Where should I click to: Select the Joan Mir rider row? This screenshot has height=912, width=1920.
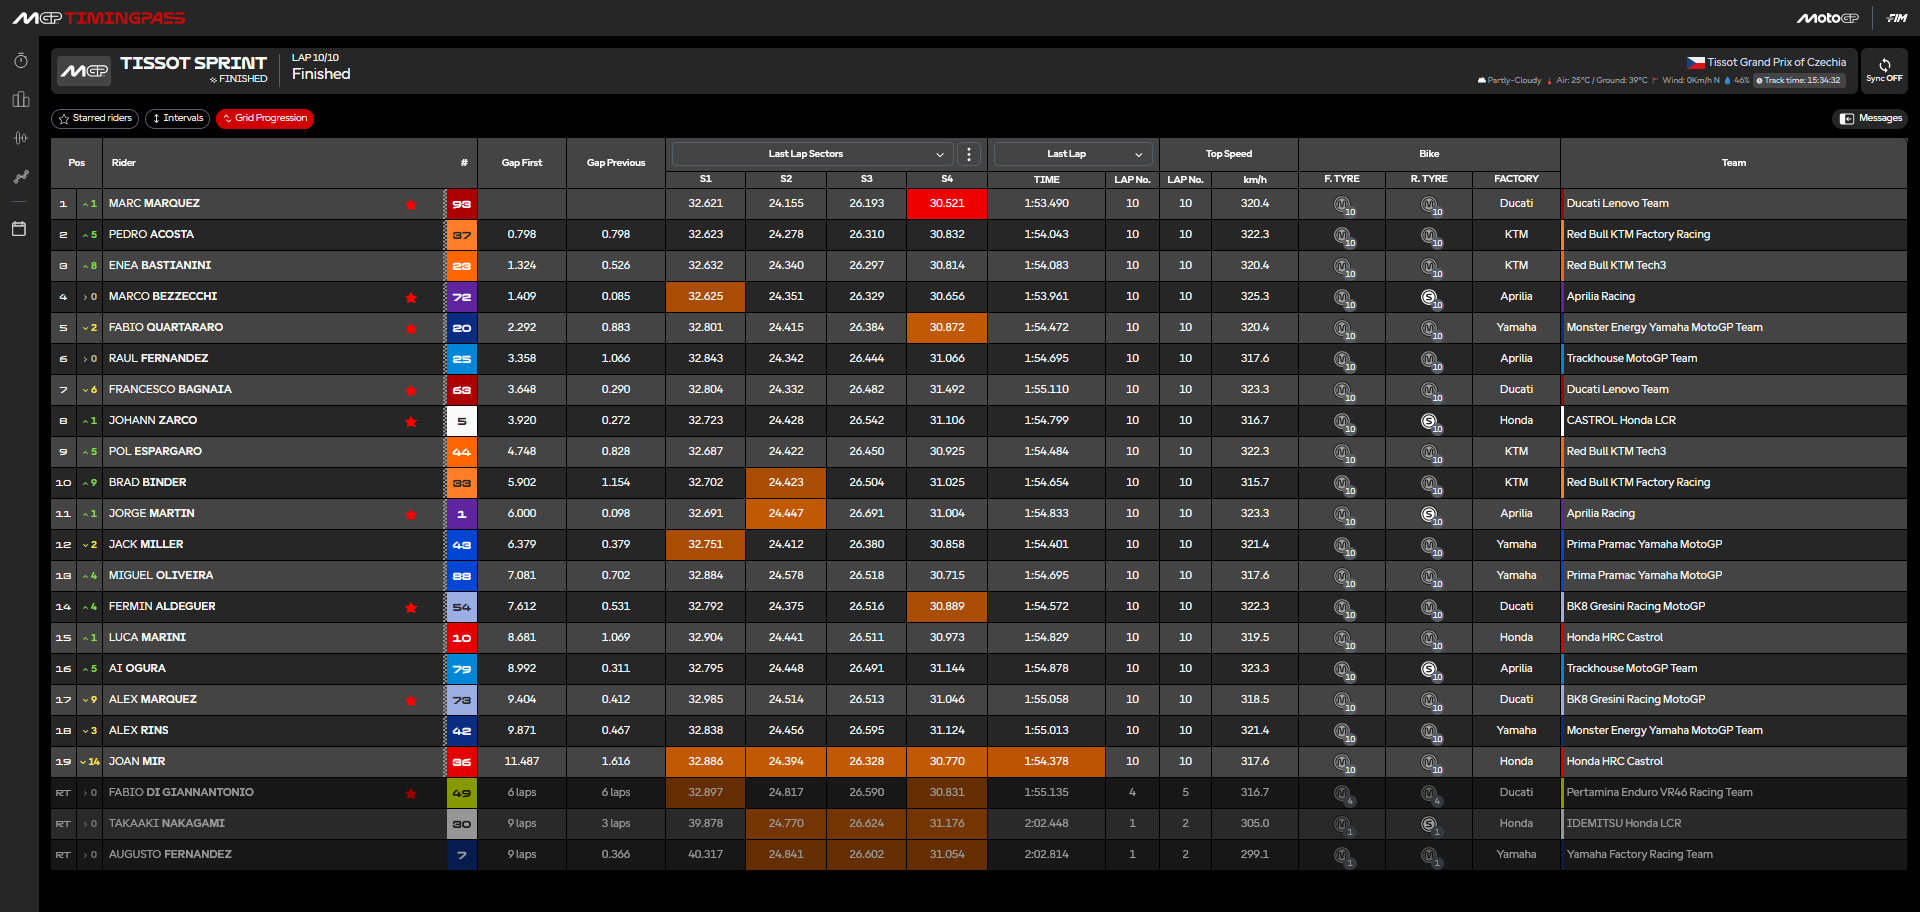point(979,762)
